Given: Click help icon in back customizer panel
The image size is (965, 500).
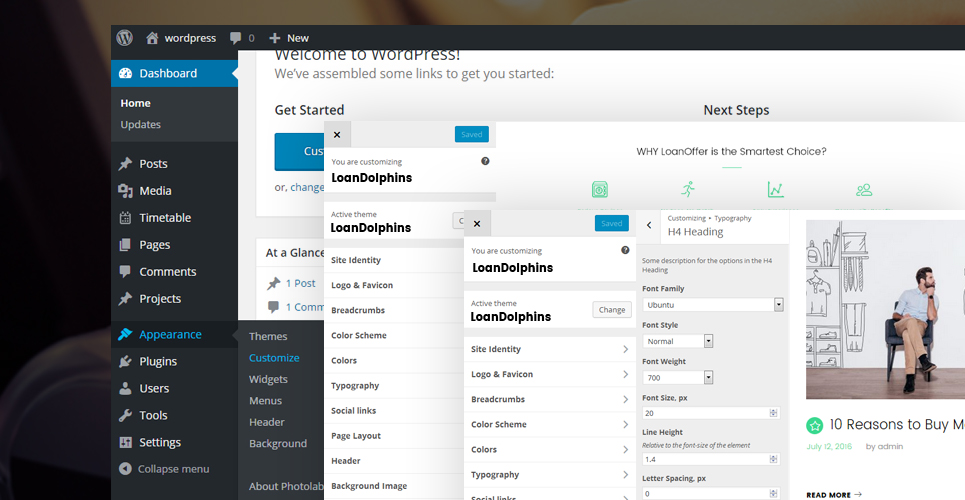Looking at the screenshot, I should [485, 161].
